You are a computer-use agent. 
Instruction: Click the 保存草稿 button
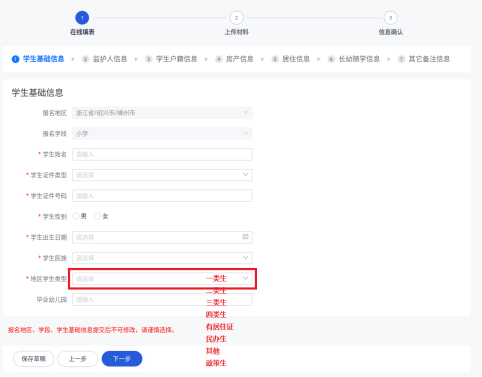(33, 359)
